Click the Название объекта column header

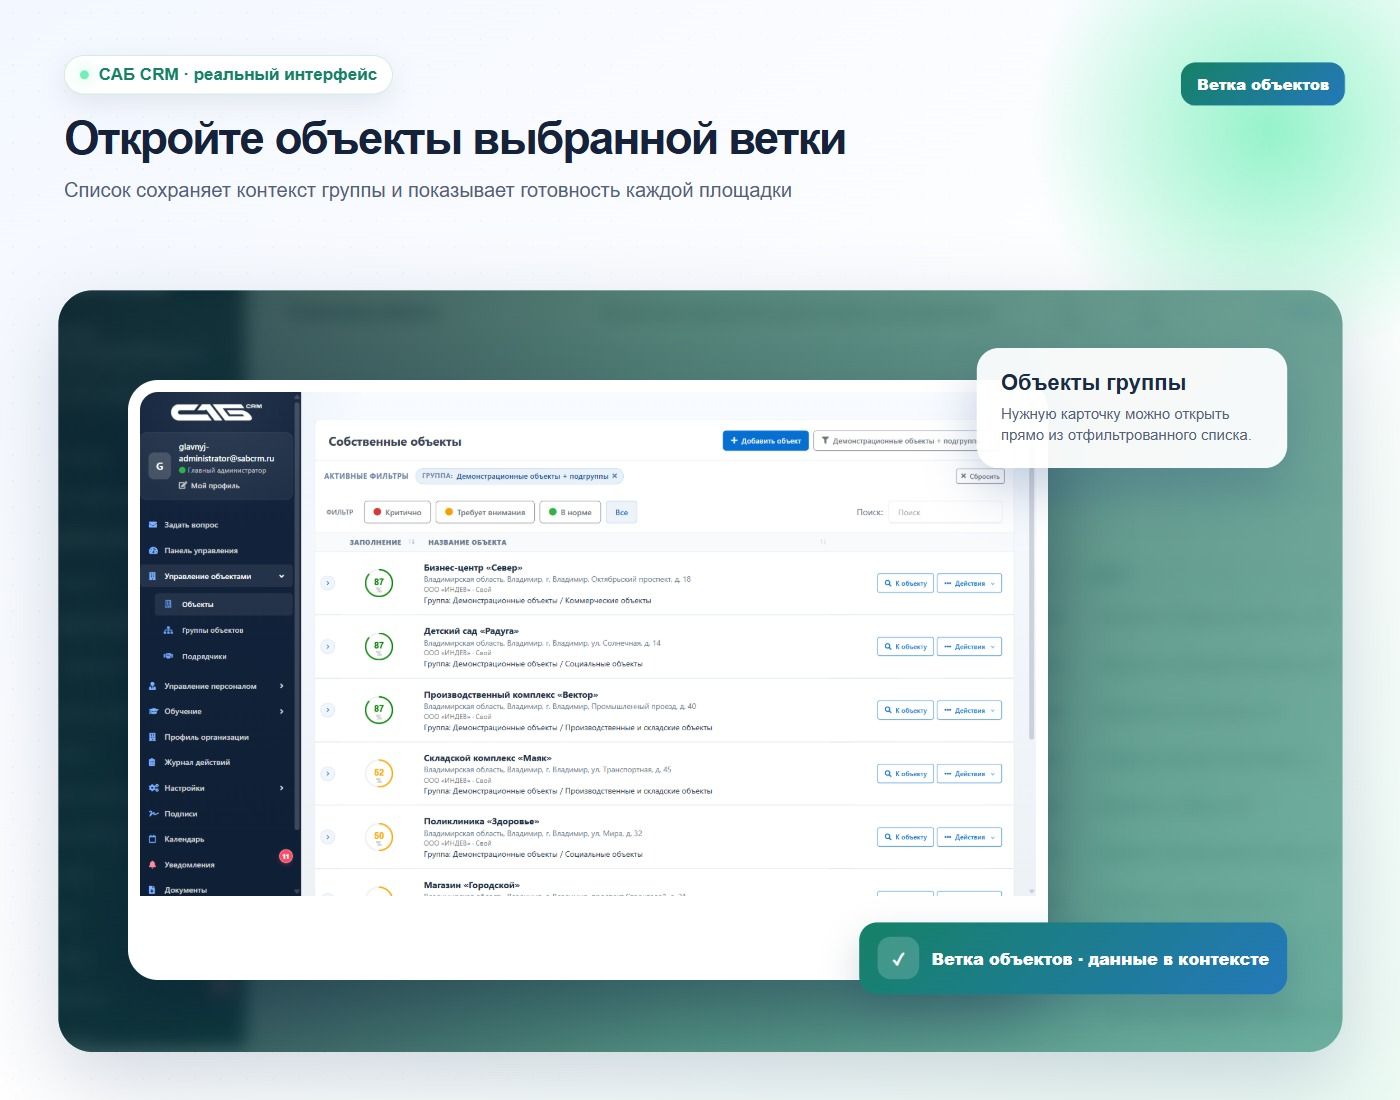(467, 542)
